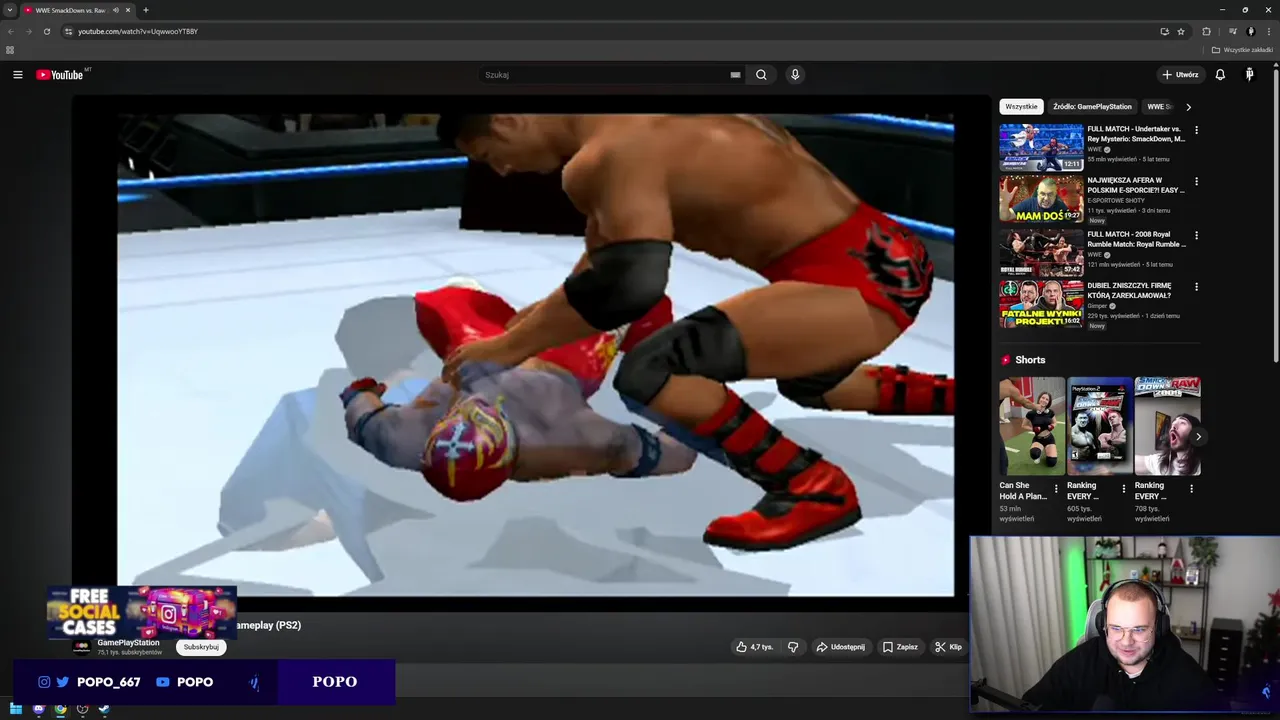Image resolution: width=1280 pixels, height=720 pixels.
Task: Open the Chrome profile avatar
Action: click(1250, 31)
